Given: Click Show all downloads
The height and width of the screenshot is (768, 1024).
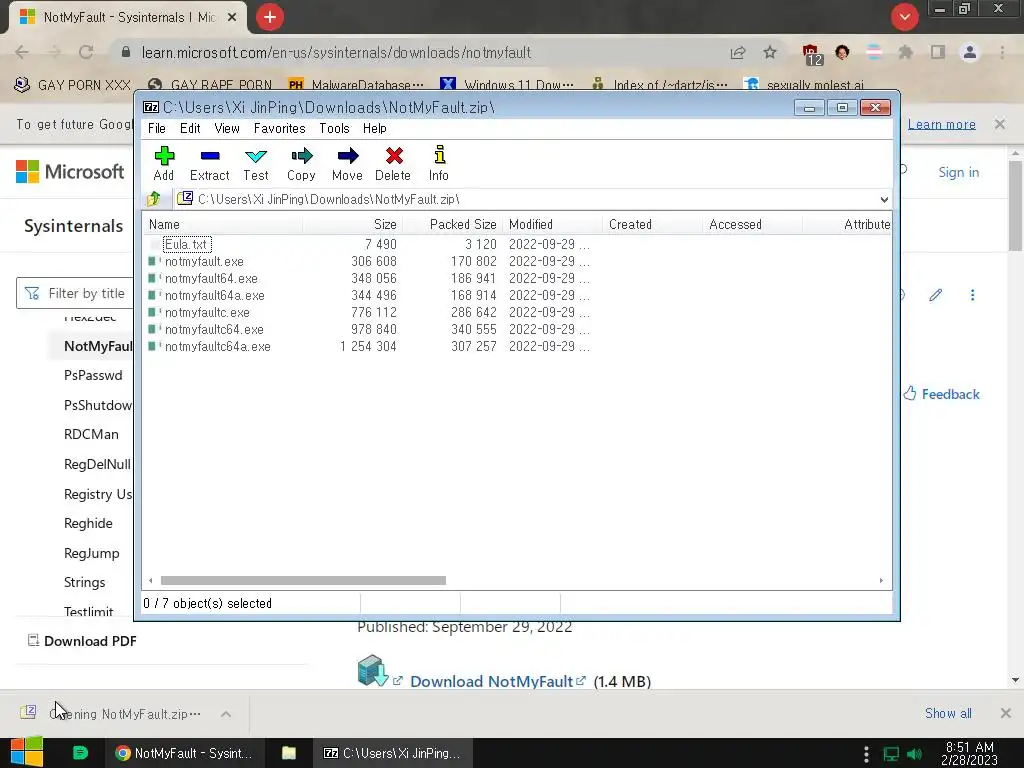Looking at the screenshot, I should click(x=948, y=713).
